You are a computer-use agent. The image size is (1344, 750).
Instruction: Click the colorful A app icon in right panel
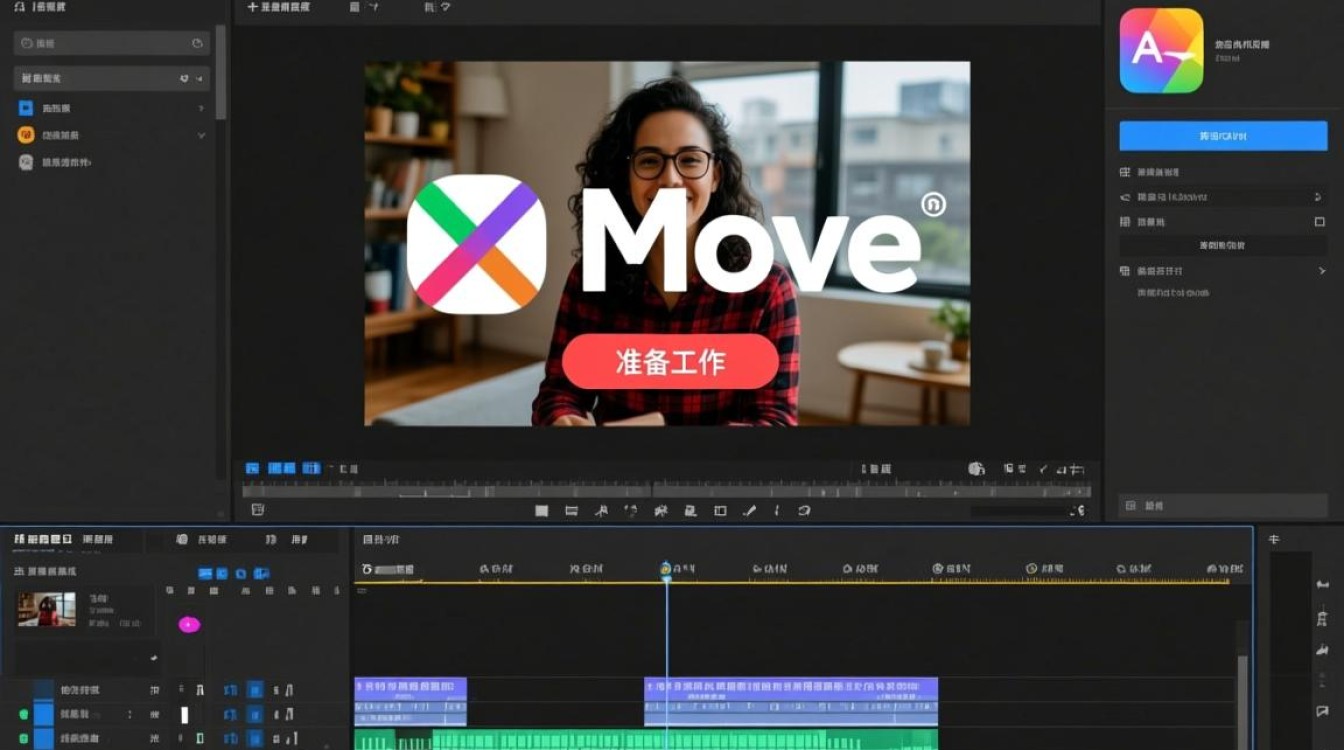coord(1161,51)
